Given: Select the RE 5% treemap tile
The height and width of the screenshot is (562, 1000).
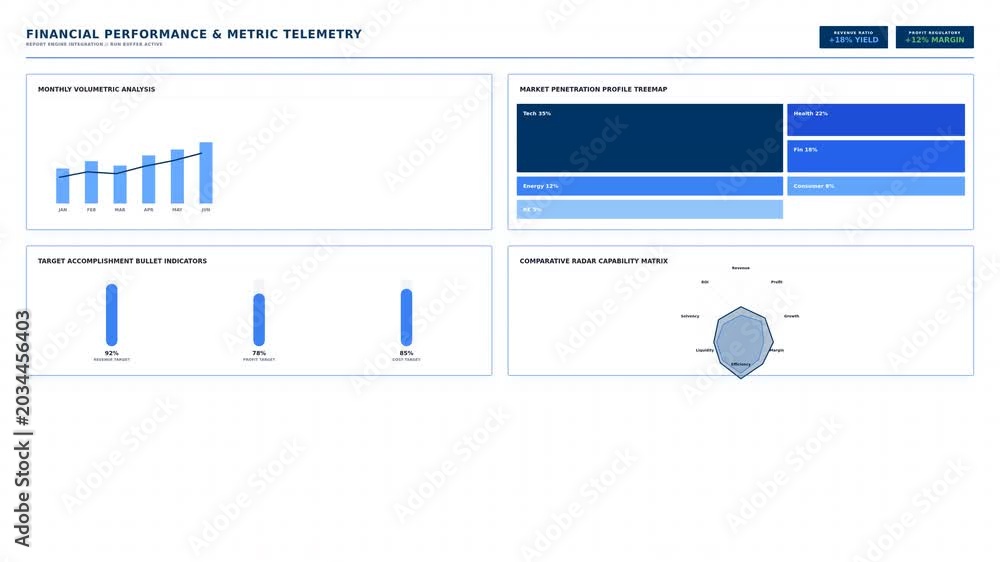Looking at the screenshot, I should point(649,209).
